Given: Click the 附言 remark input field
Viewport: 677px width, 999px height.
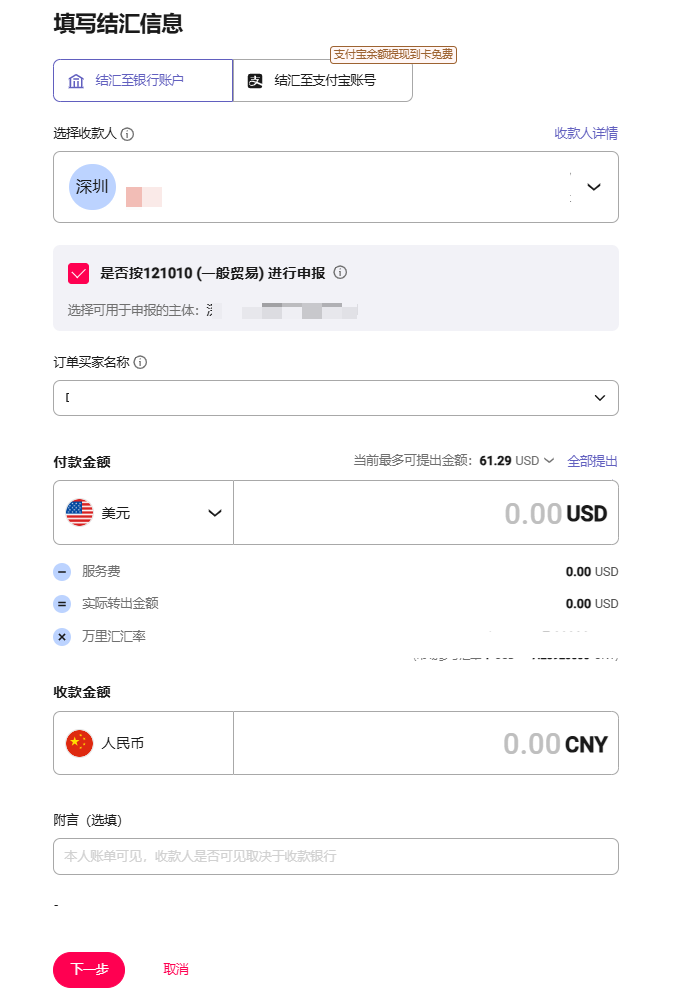Looking at the screenshot, I should tap(335, 856).
